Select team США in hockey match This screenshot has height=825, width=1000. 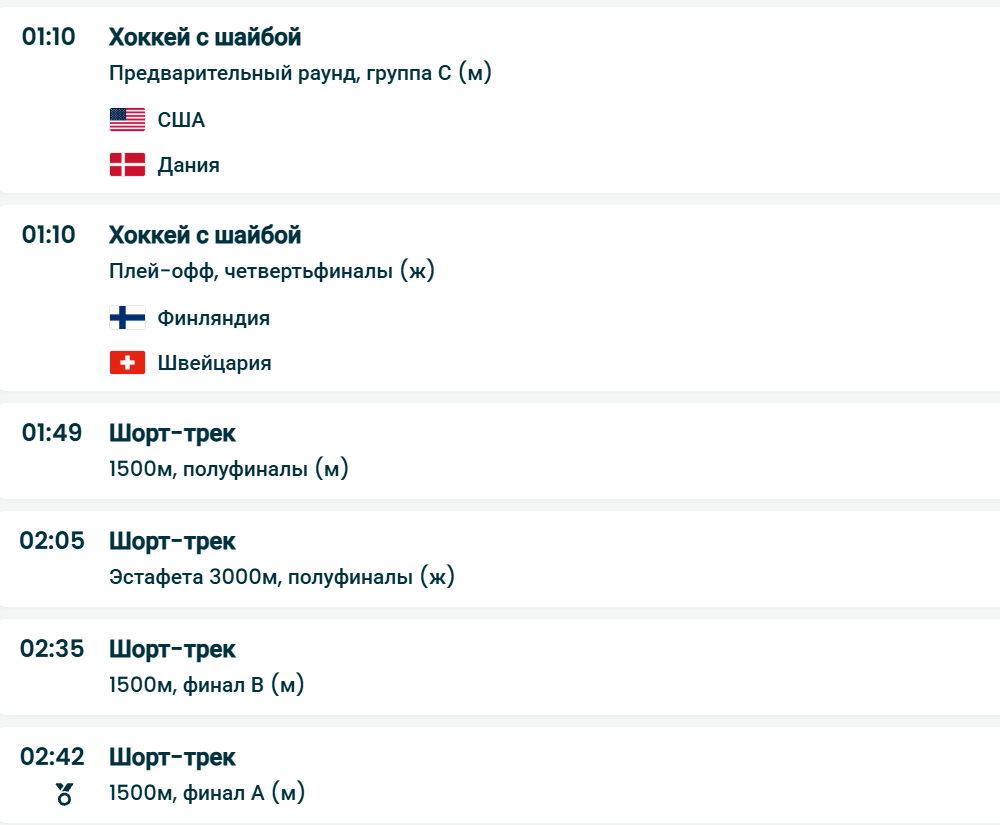(181, 120)
